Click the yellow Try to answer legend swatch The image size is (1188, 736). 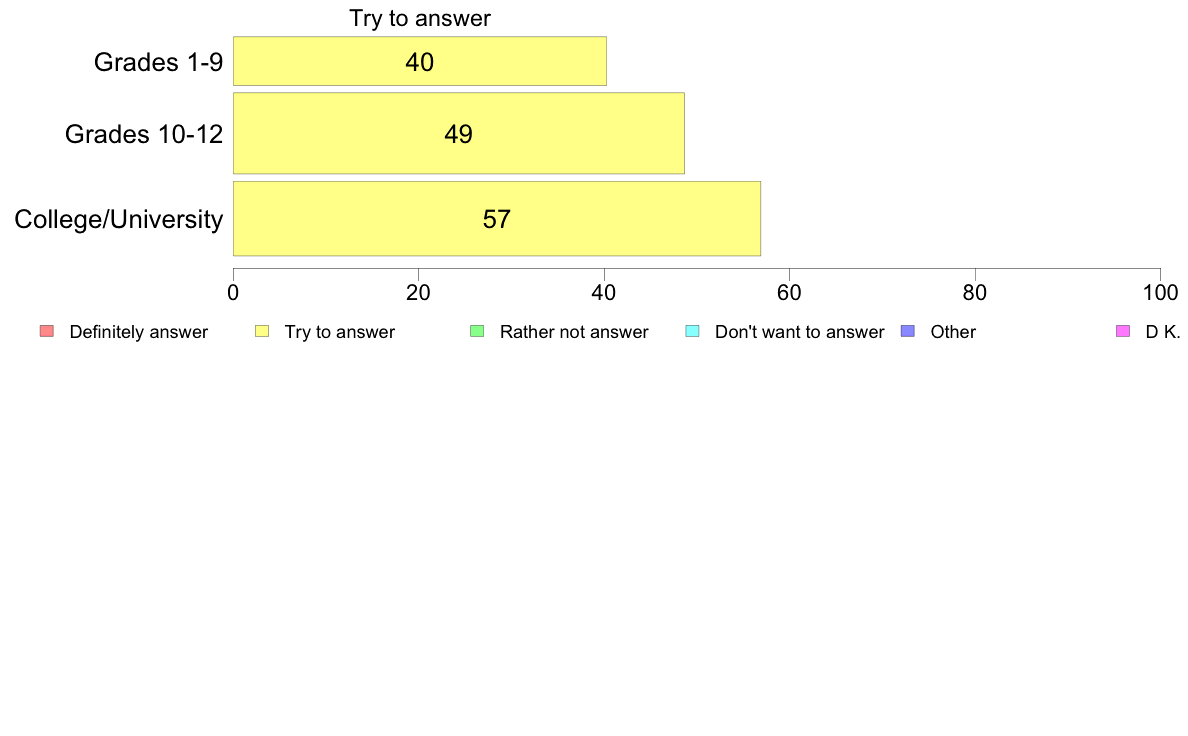[262, 331]
